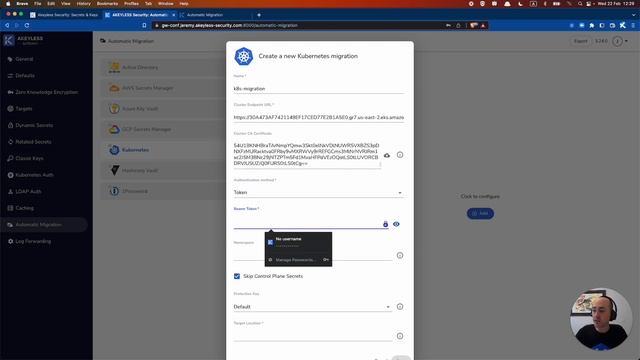Select Hashicorp Vault migration source
Image resolution: width=640 pixels, height=360 pixels.
[x=163, y=171]
